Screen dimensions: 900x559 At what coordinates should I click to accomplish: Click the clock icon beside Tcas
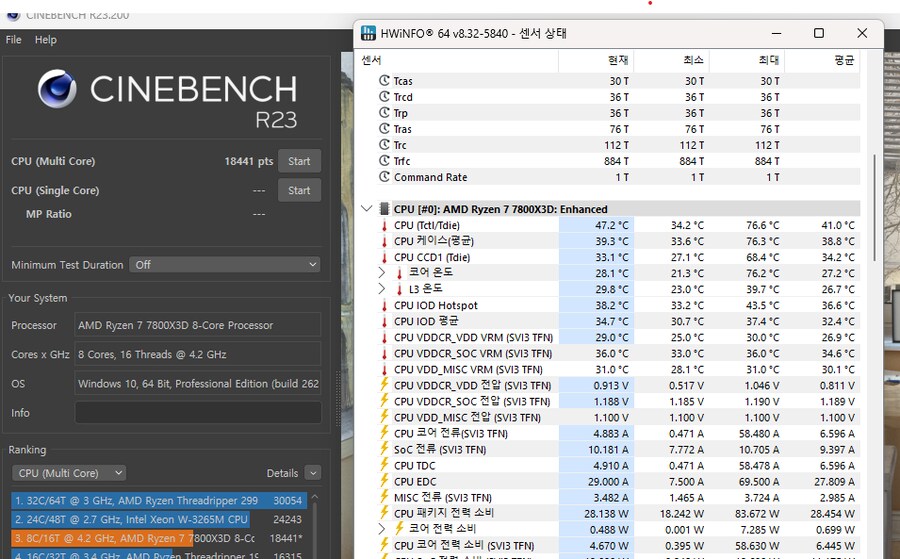(384, 81)
